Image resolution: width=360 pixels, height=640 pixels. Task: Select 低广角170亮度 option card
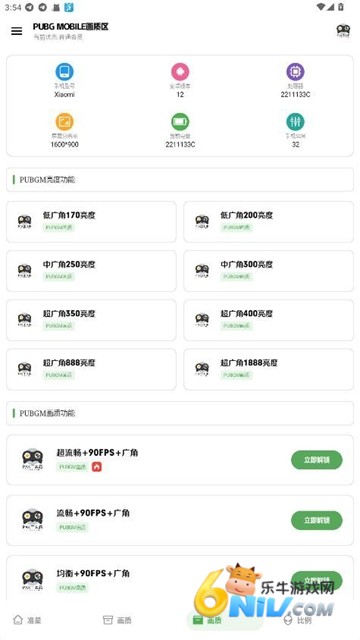91,222
